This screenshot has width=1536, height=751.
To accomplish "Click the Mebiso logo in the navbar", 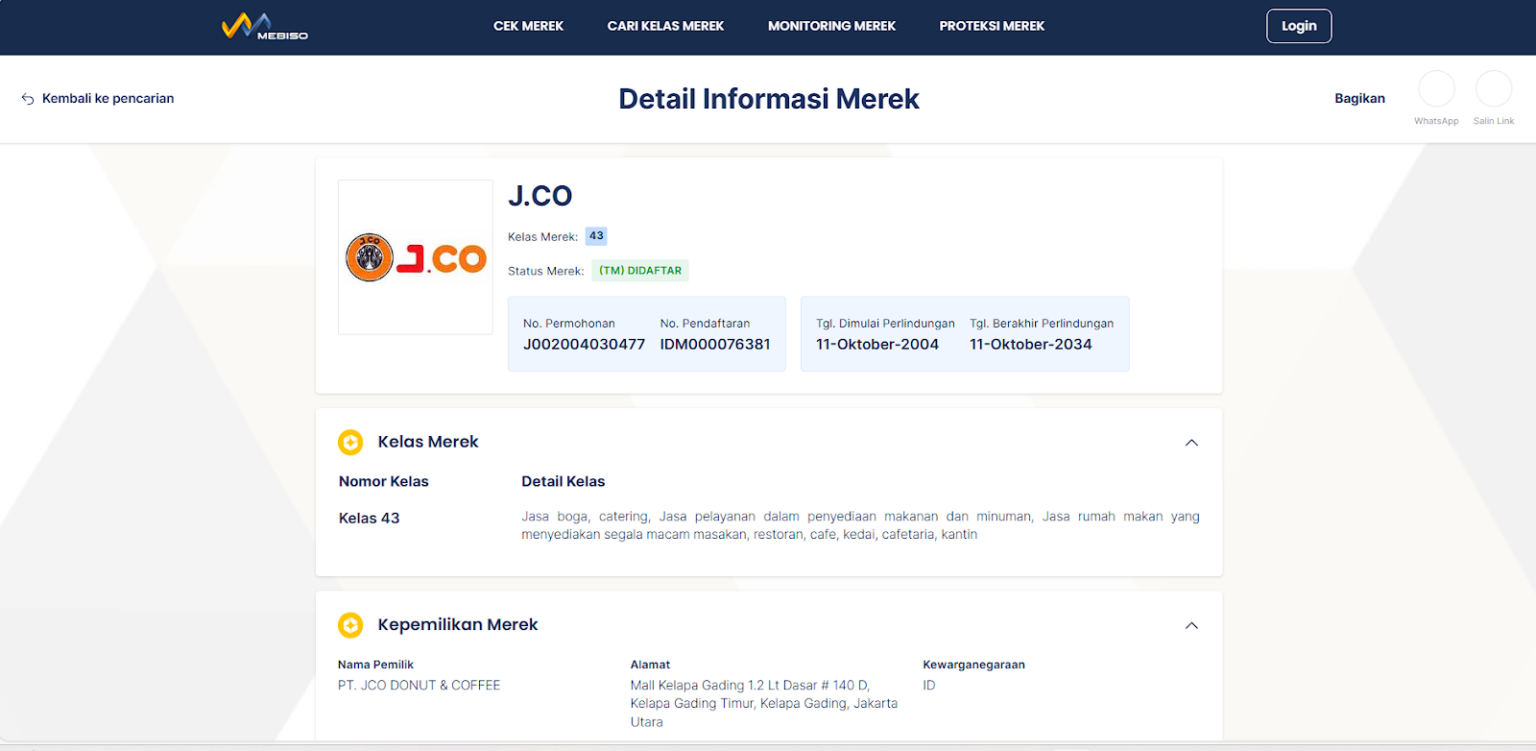I will [x=264, y=26].
